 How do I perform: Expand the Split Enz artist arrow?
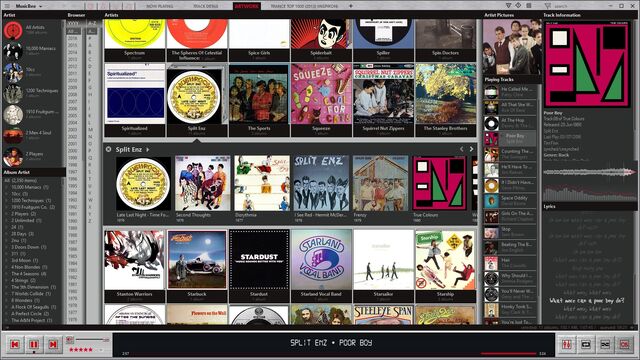147,150
